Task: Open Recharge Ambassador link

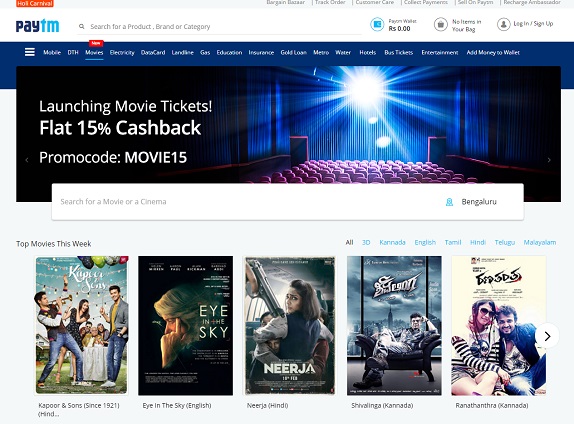Action: 532,2
